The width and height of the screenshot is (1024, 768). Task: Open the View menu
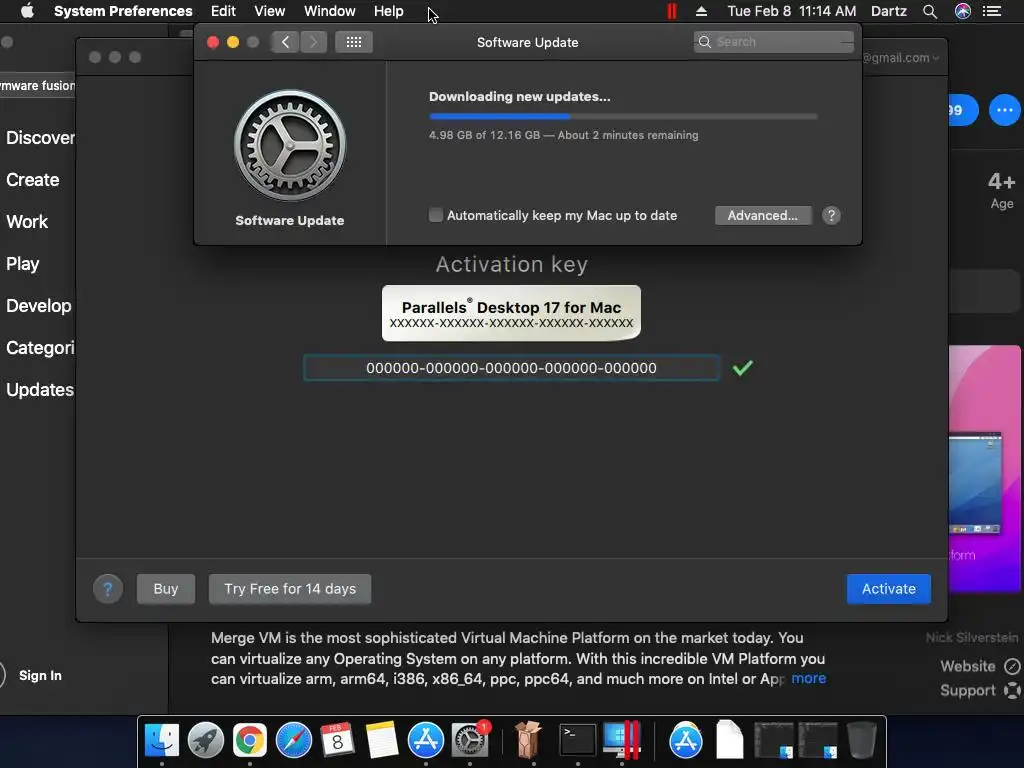[x=270, y=11]
